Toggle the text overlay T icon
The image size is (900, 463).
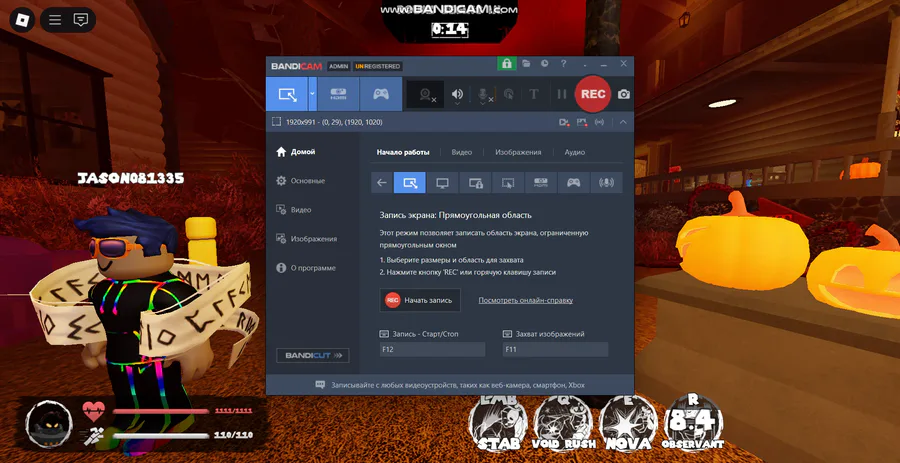[534, 94]
